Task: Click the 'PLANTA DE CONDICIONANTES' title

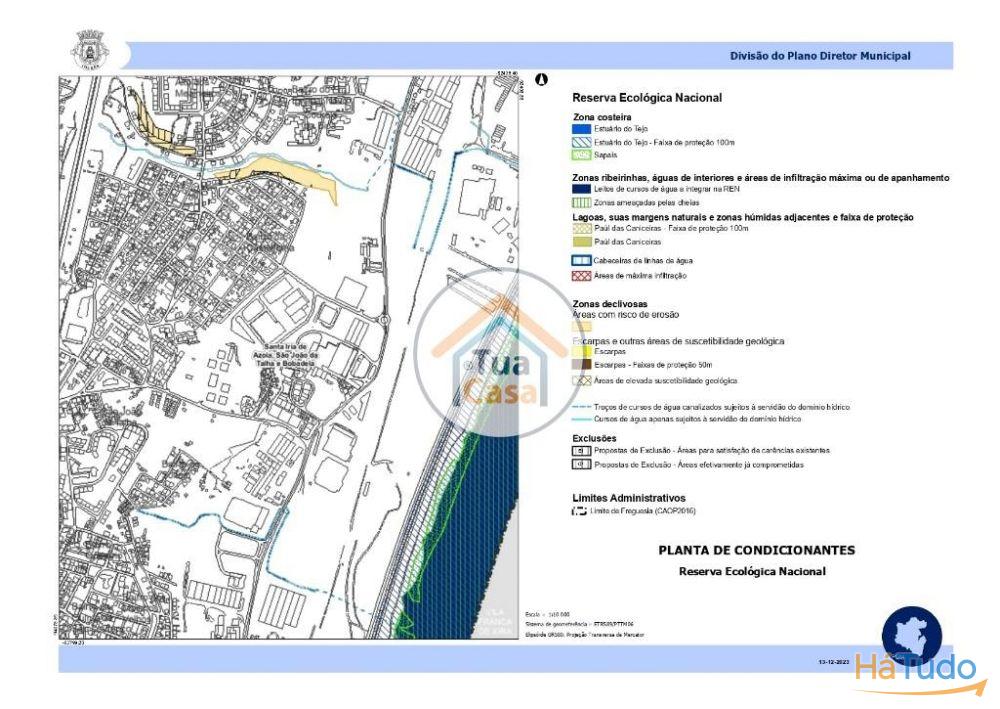Action: (x=756, y=550)
